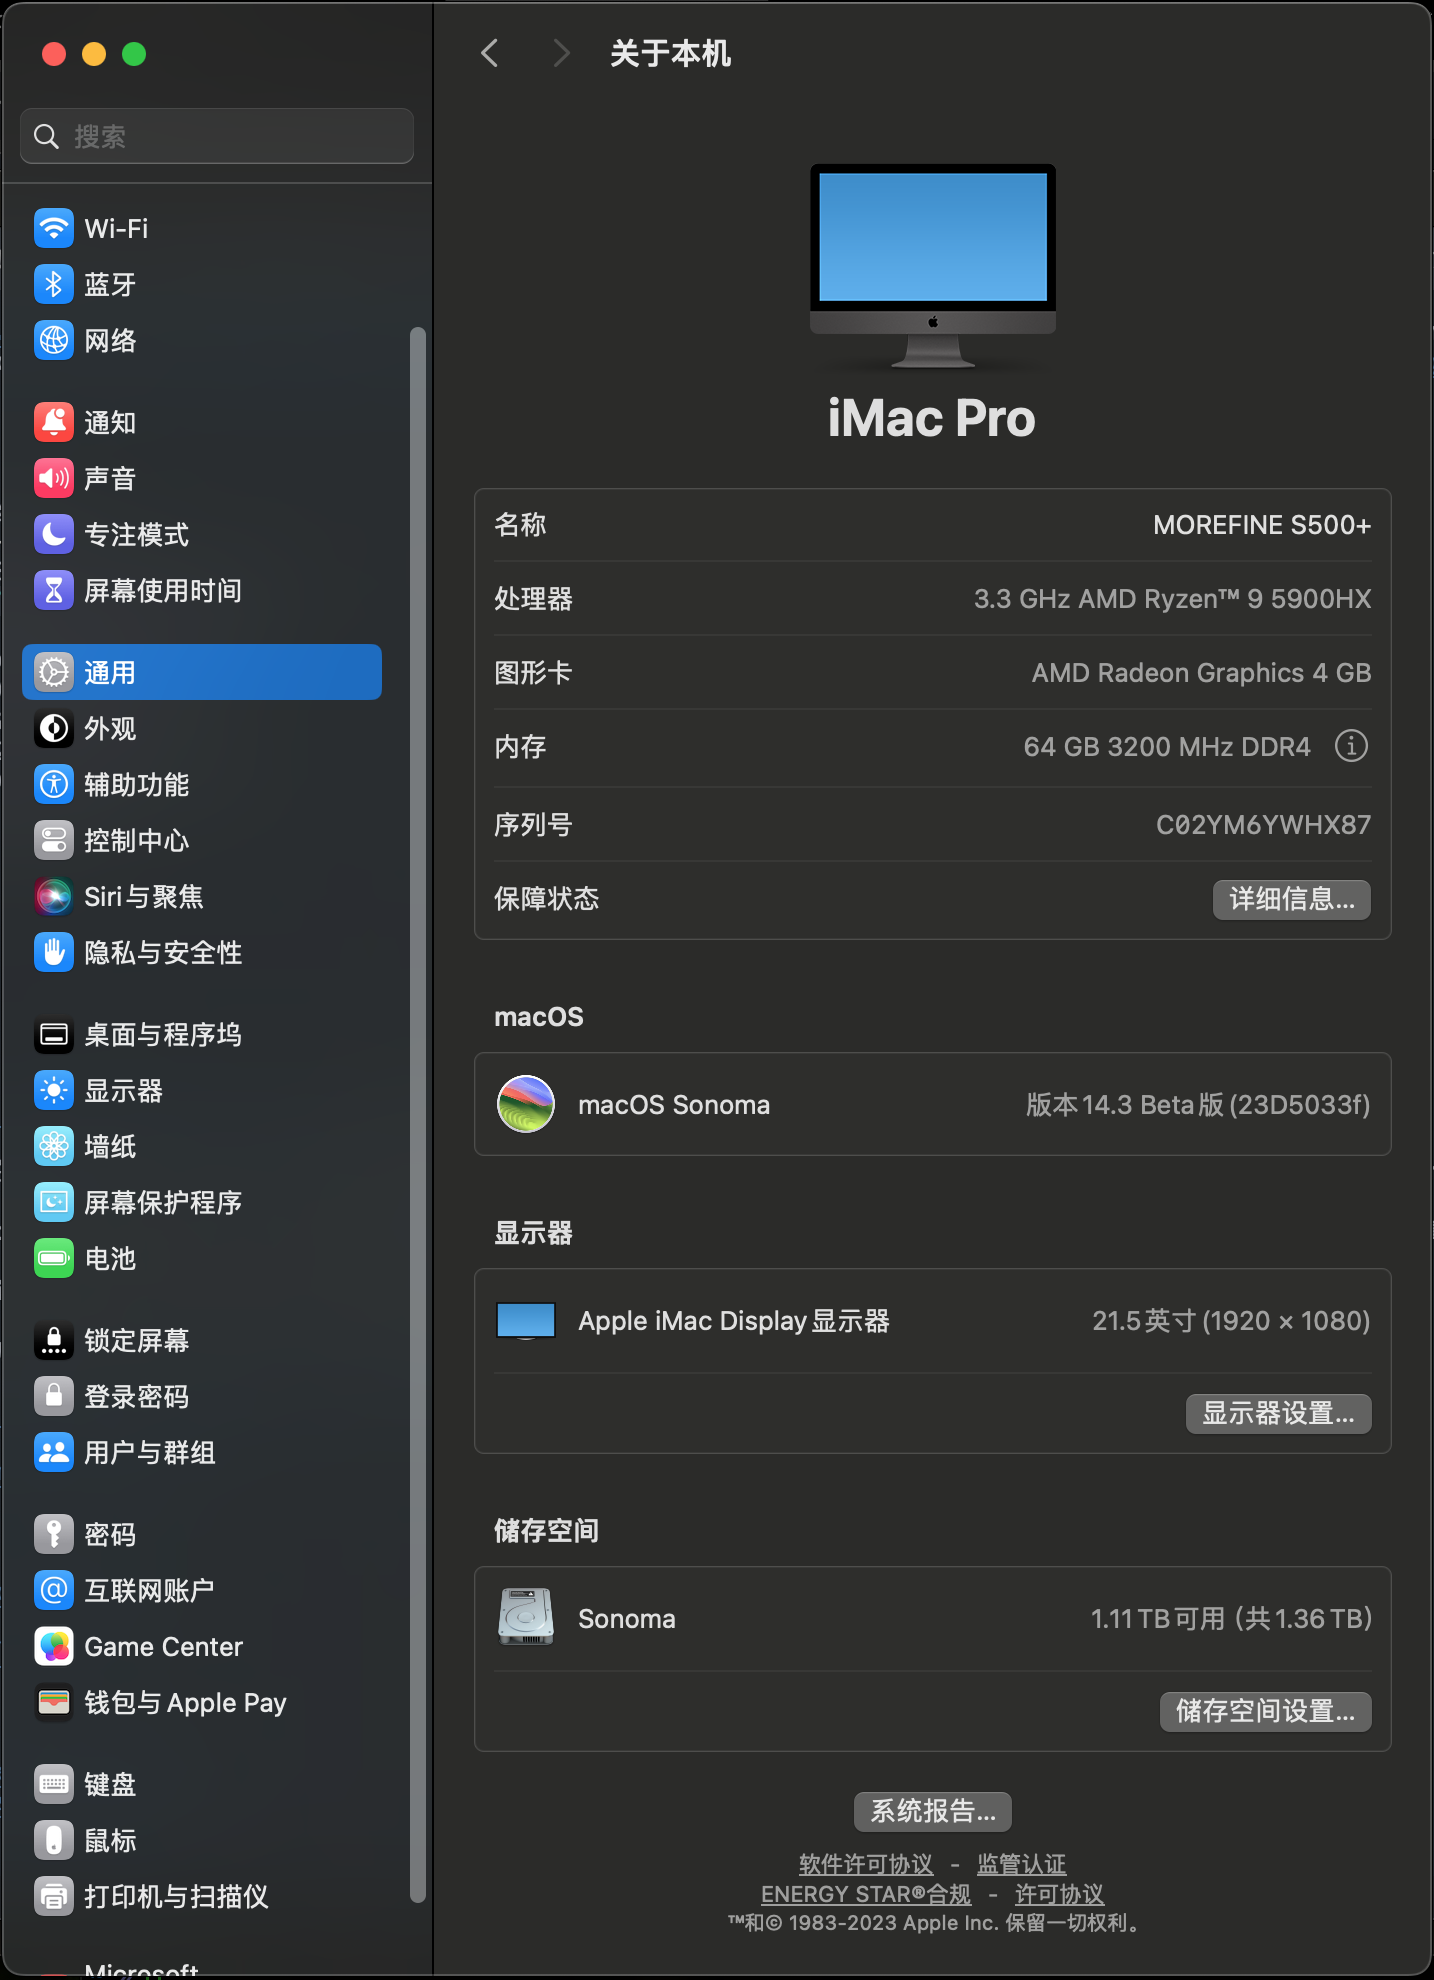
Task: Open Wi-Fi settings icon in sidebar
Action: click(54, 228)
